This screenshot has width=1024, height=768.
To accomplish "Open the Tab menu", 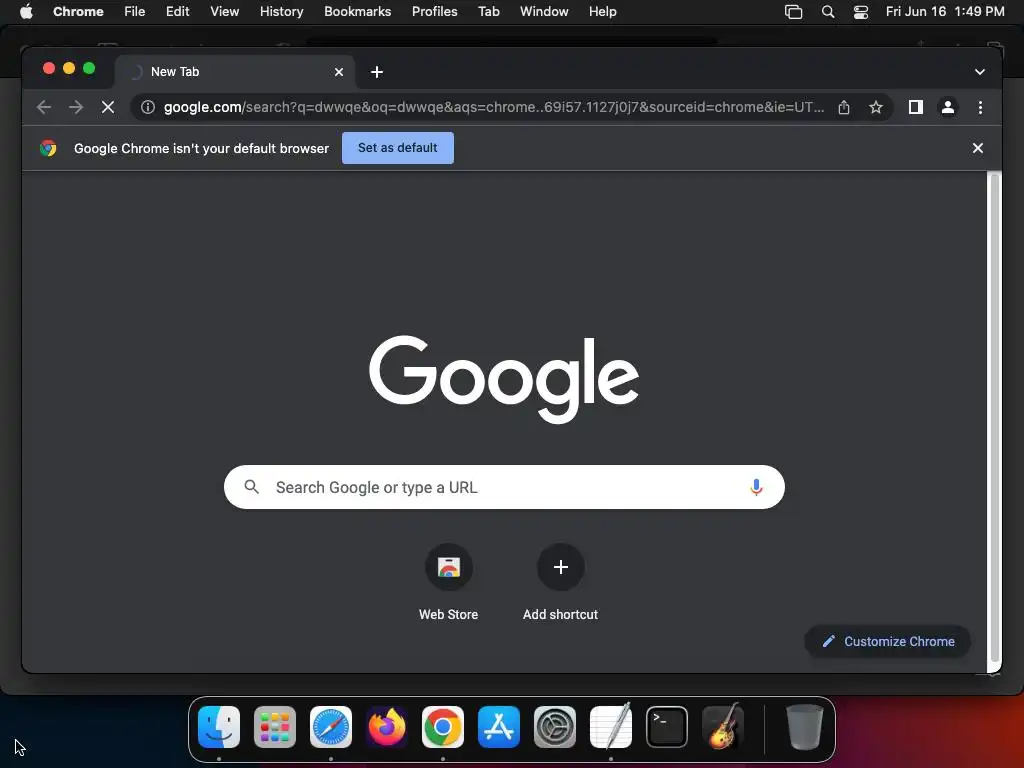I will coord(488,11).
